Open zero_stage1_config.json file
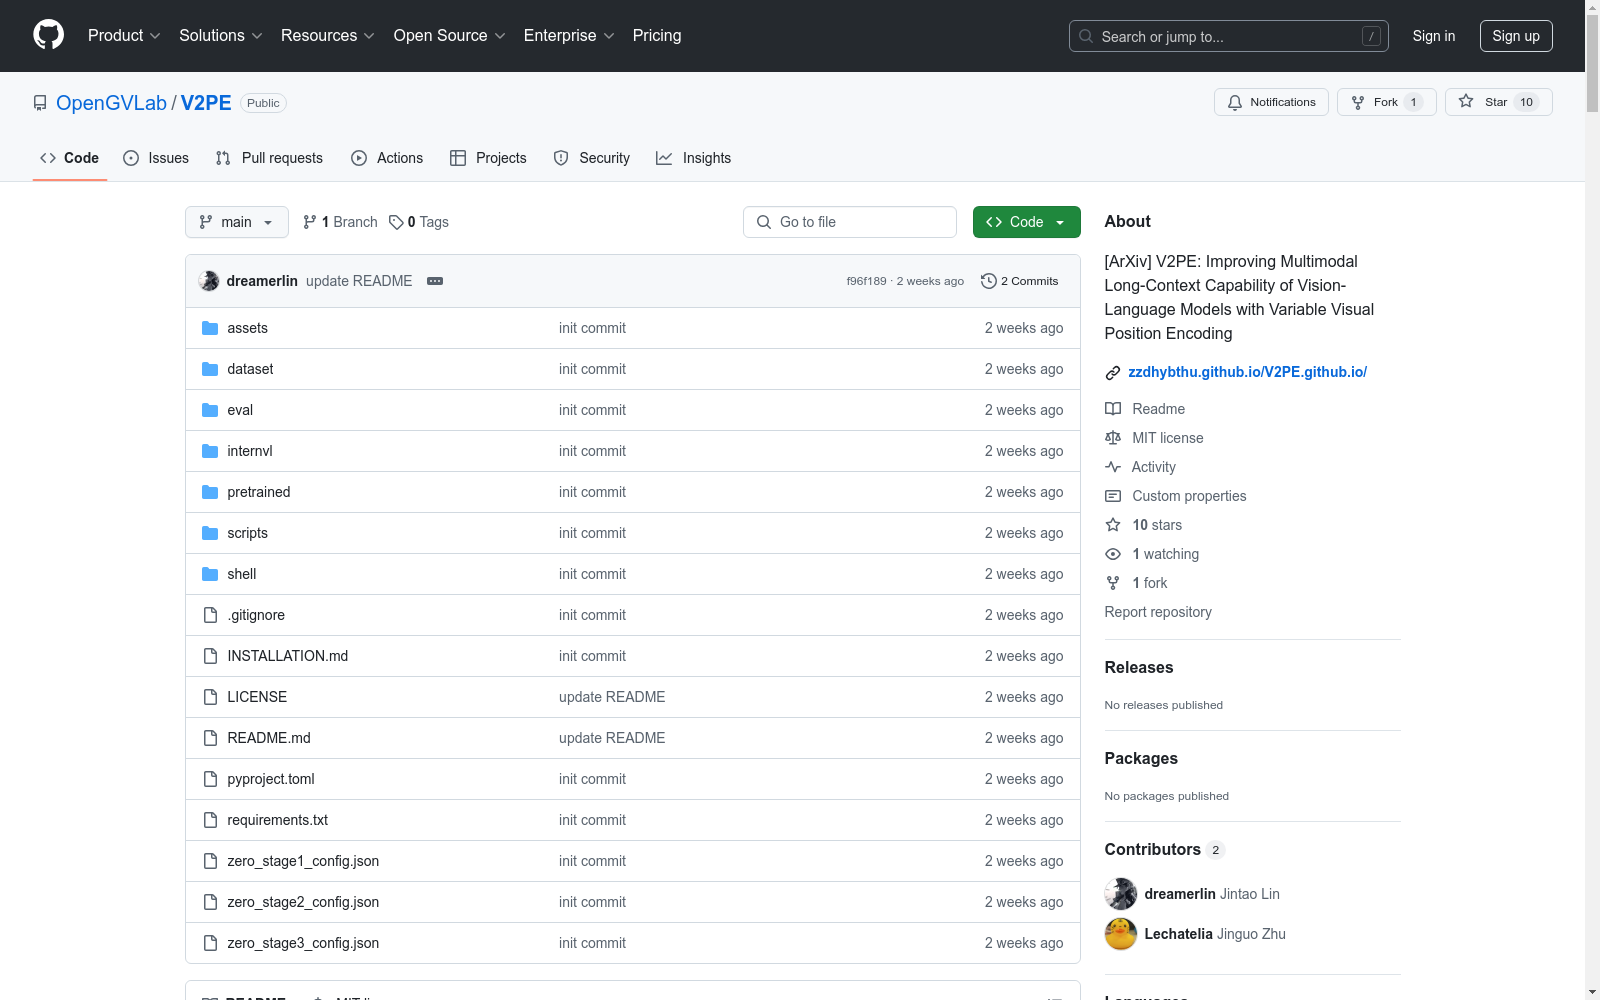Image resolution: width=1600 pixels, height=1000 pixels. (x=303, y=861)
